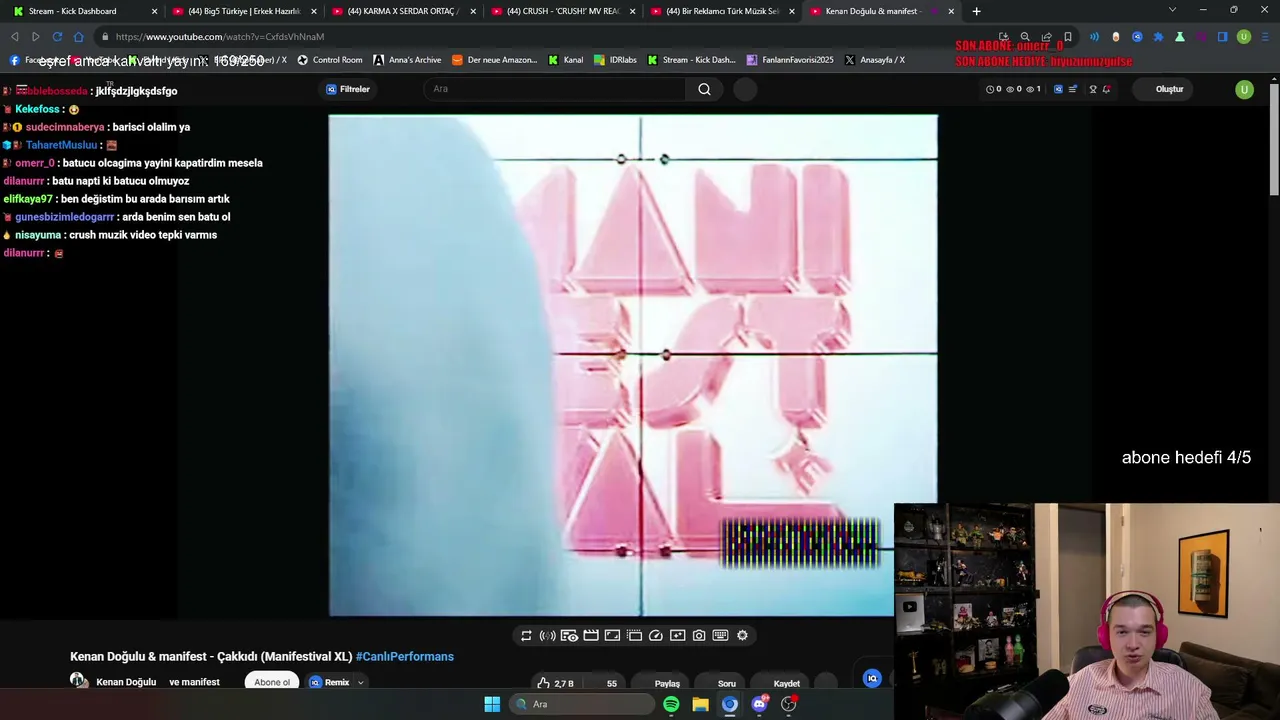Open the Control Room bookmark

click(x=330, y=60)
